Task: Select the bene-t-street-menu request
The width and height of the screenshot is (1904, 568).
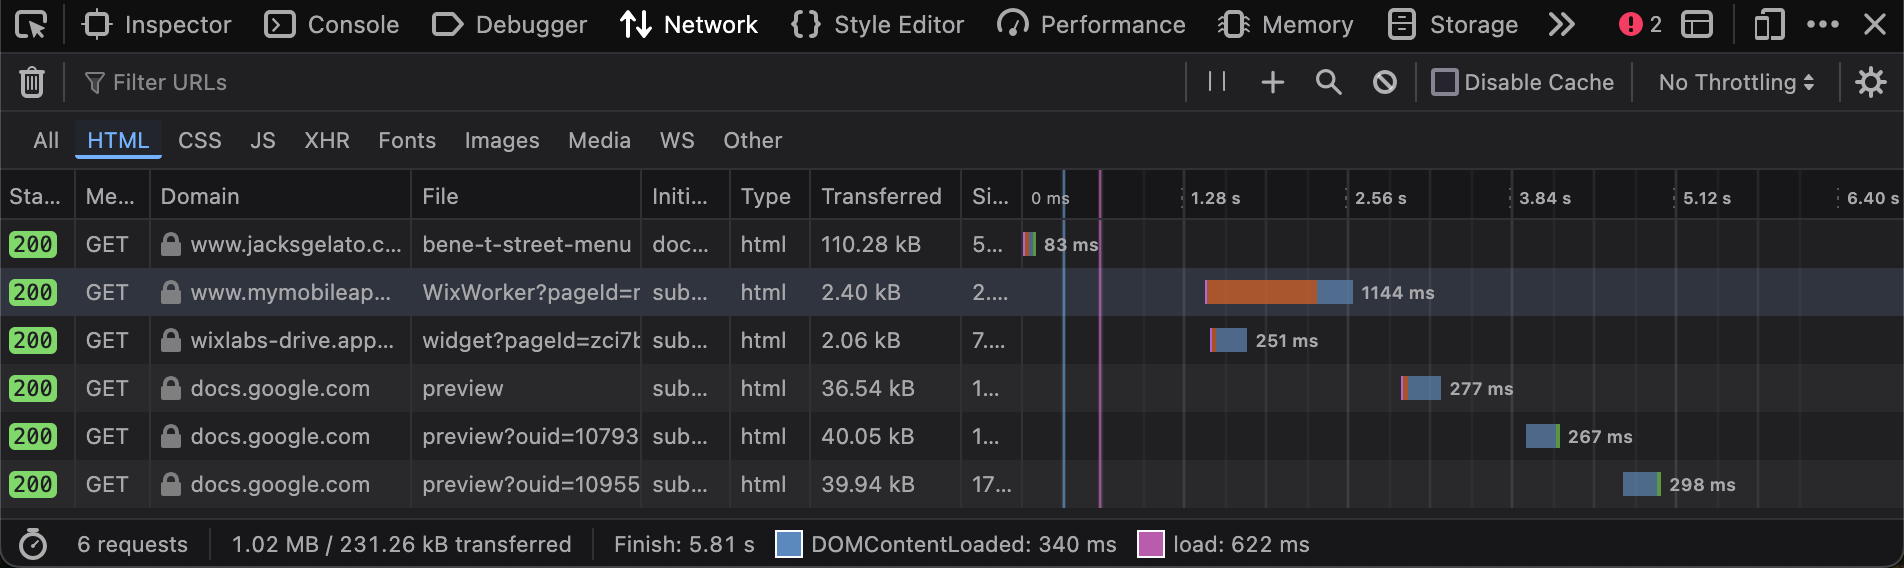Action: point(526,244)
